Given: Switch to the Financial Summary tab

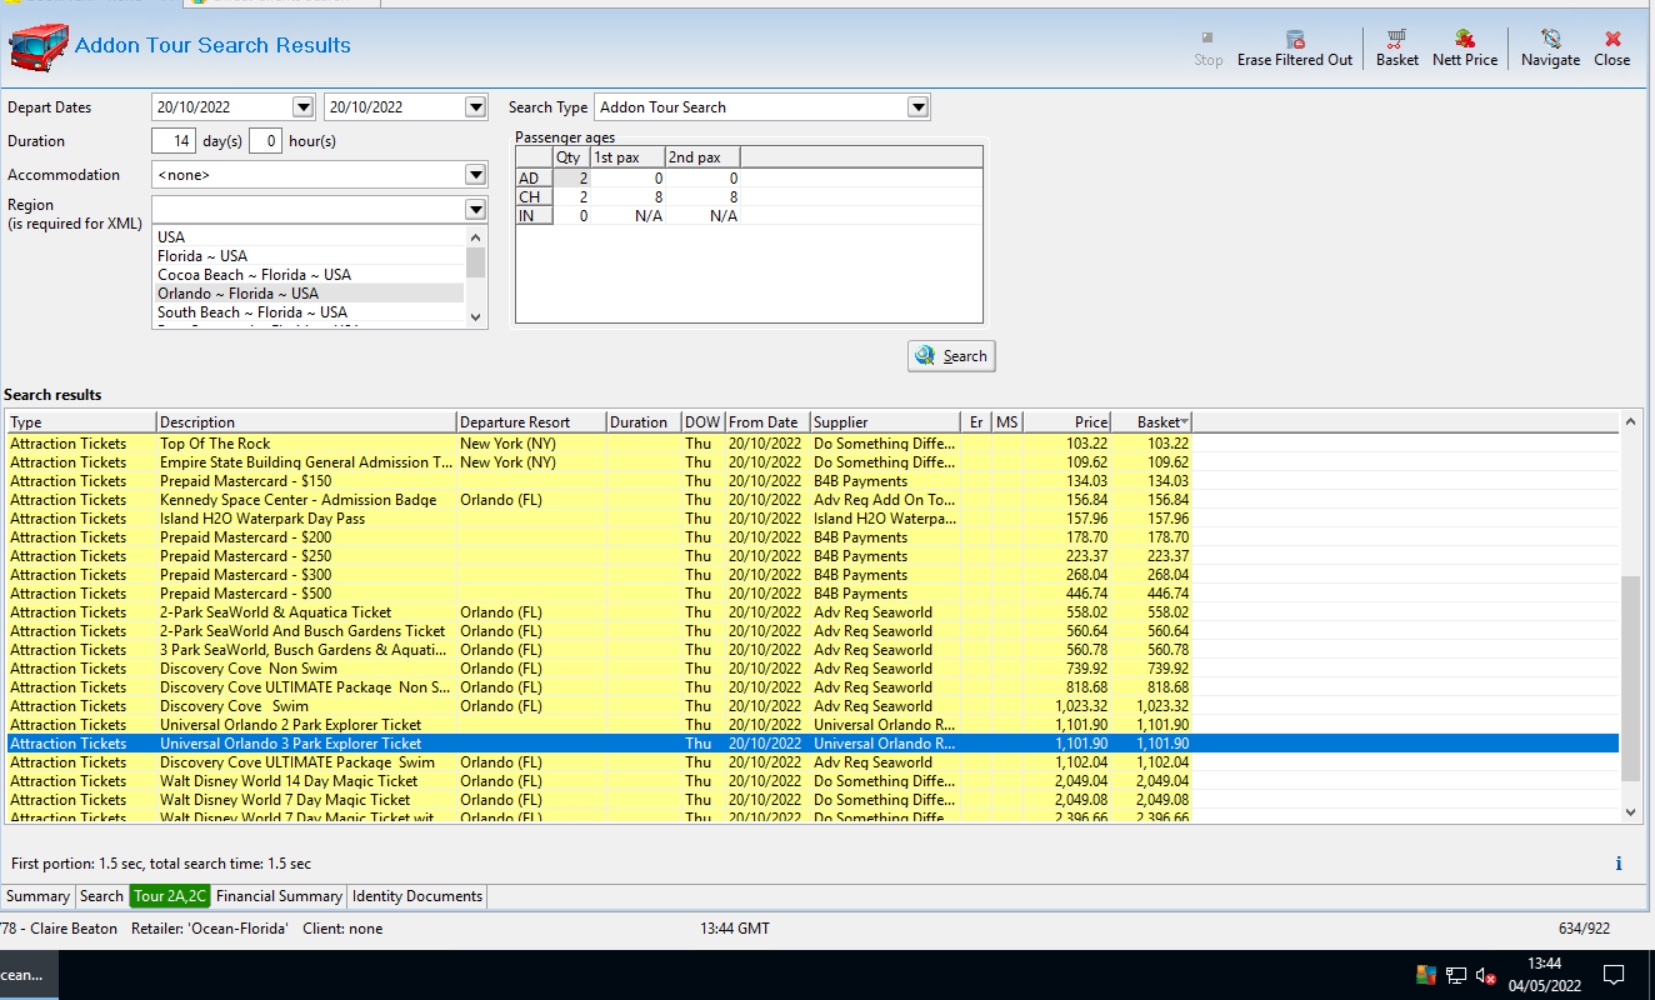Looking at the screenshot, I should tap(278, 896).
